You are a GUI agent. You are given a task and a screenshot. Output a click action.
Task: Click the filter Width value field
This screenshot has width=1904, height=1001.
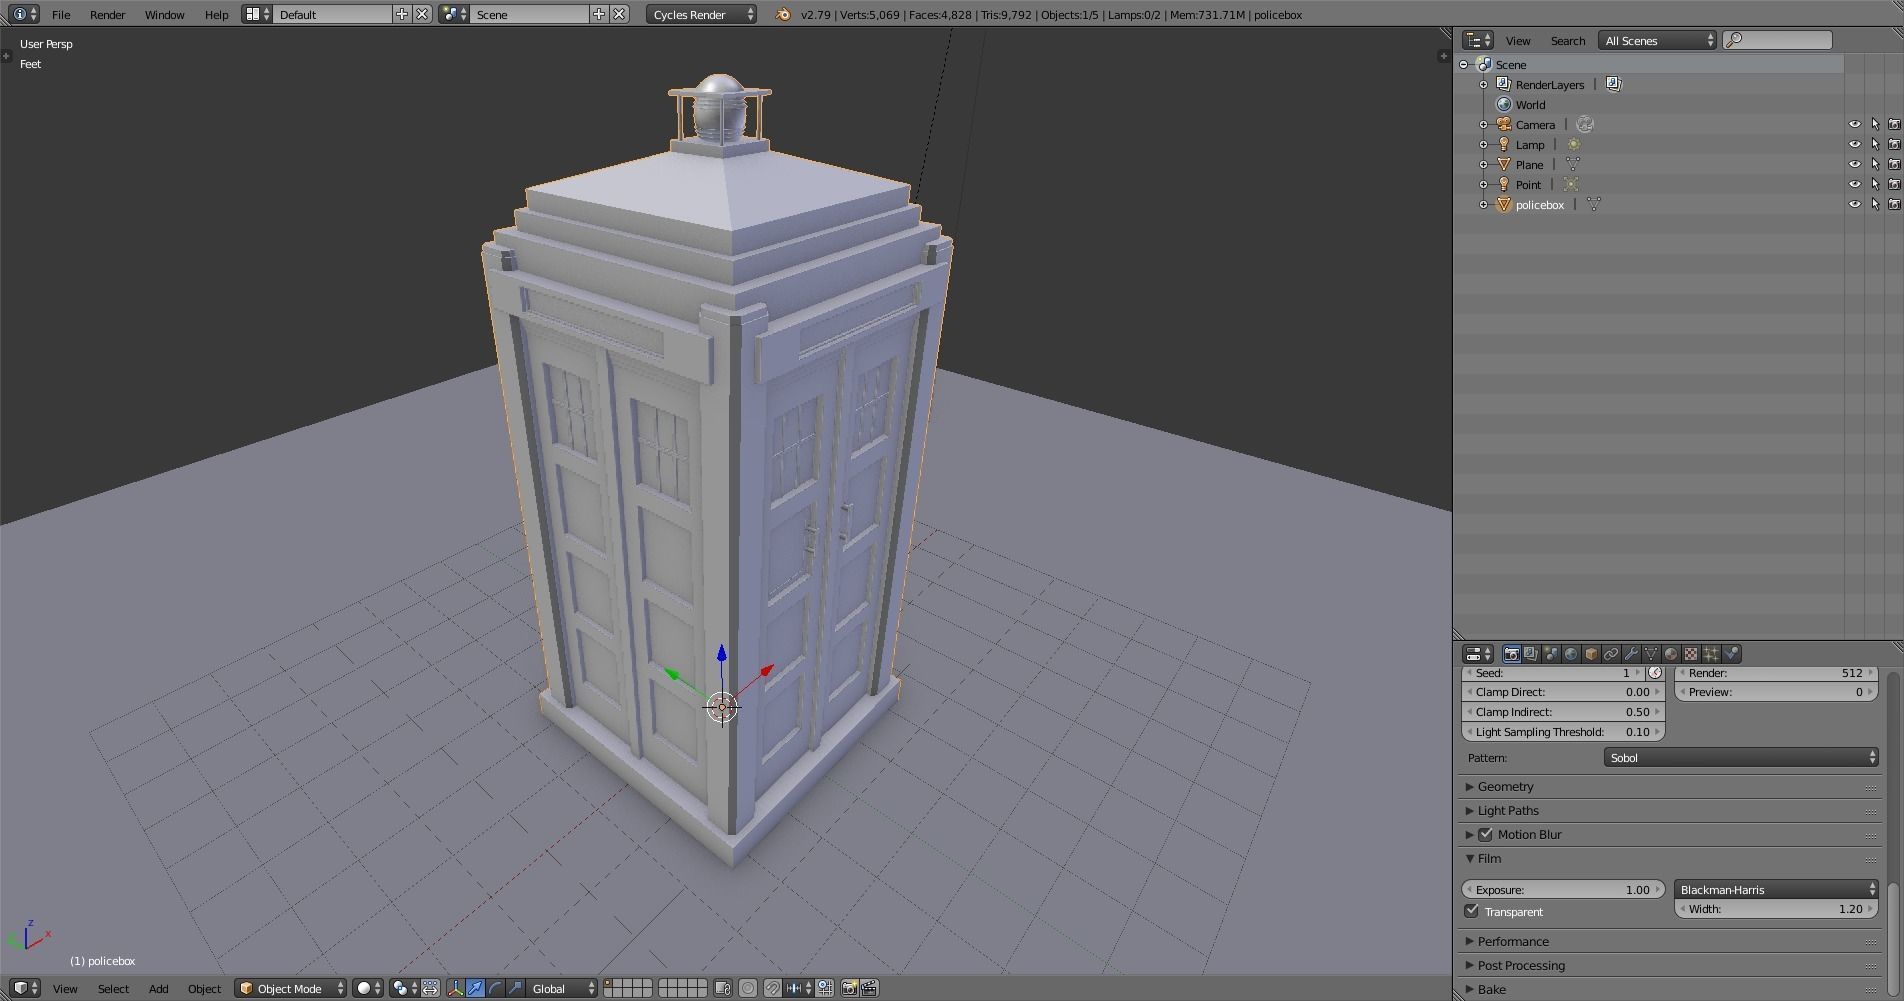pos(1776,909)
